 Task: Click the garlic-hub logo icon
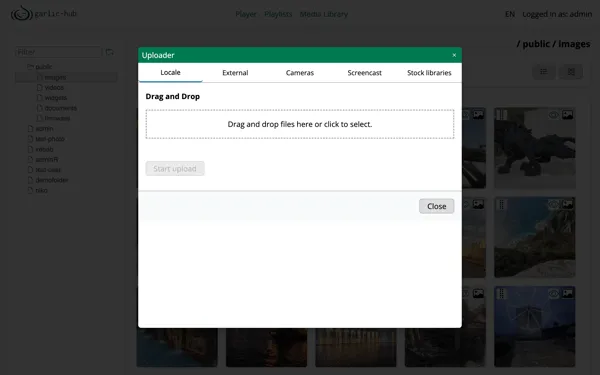[21, 14]
